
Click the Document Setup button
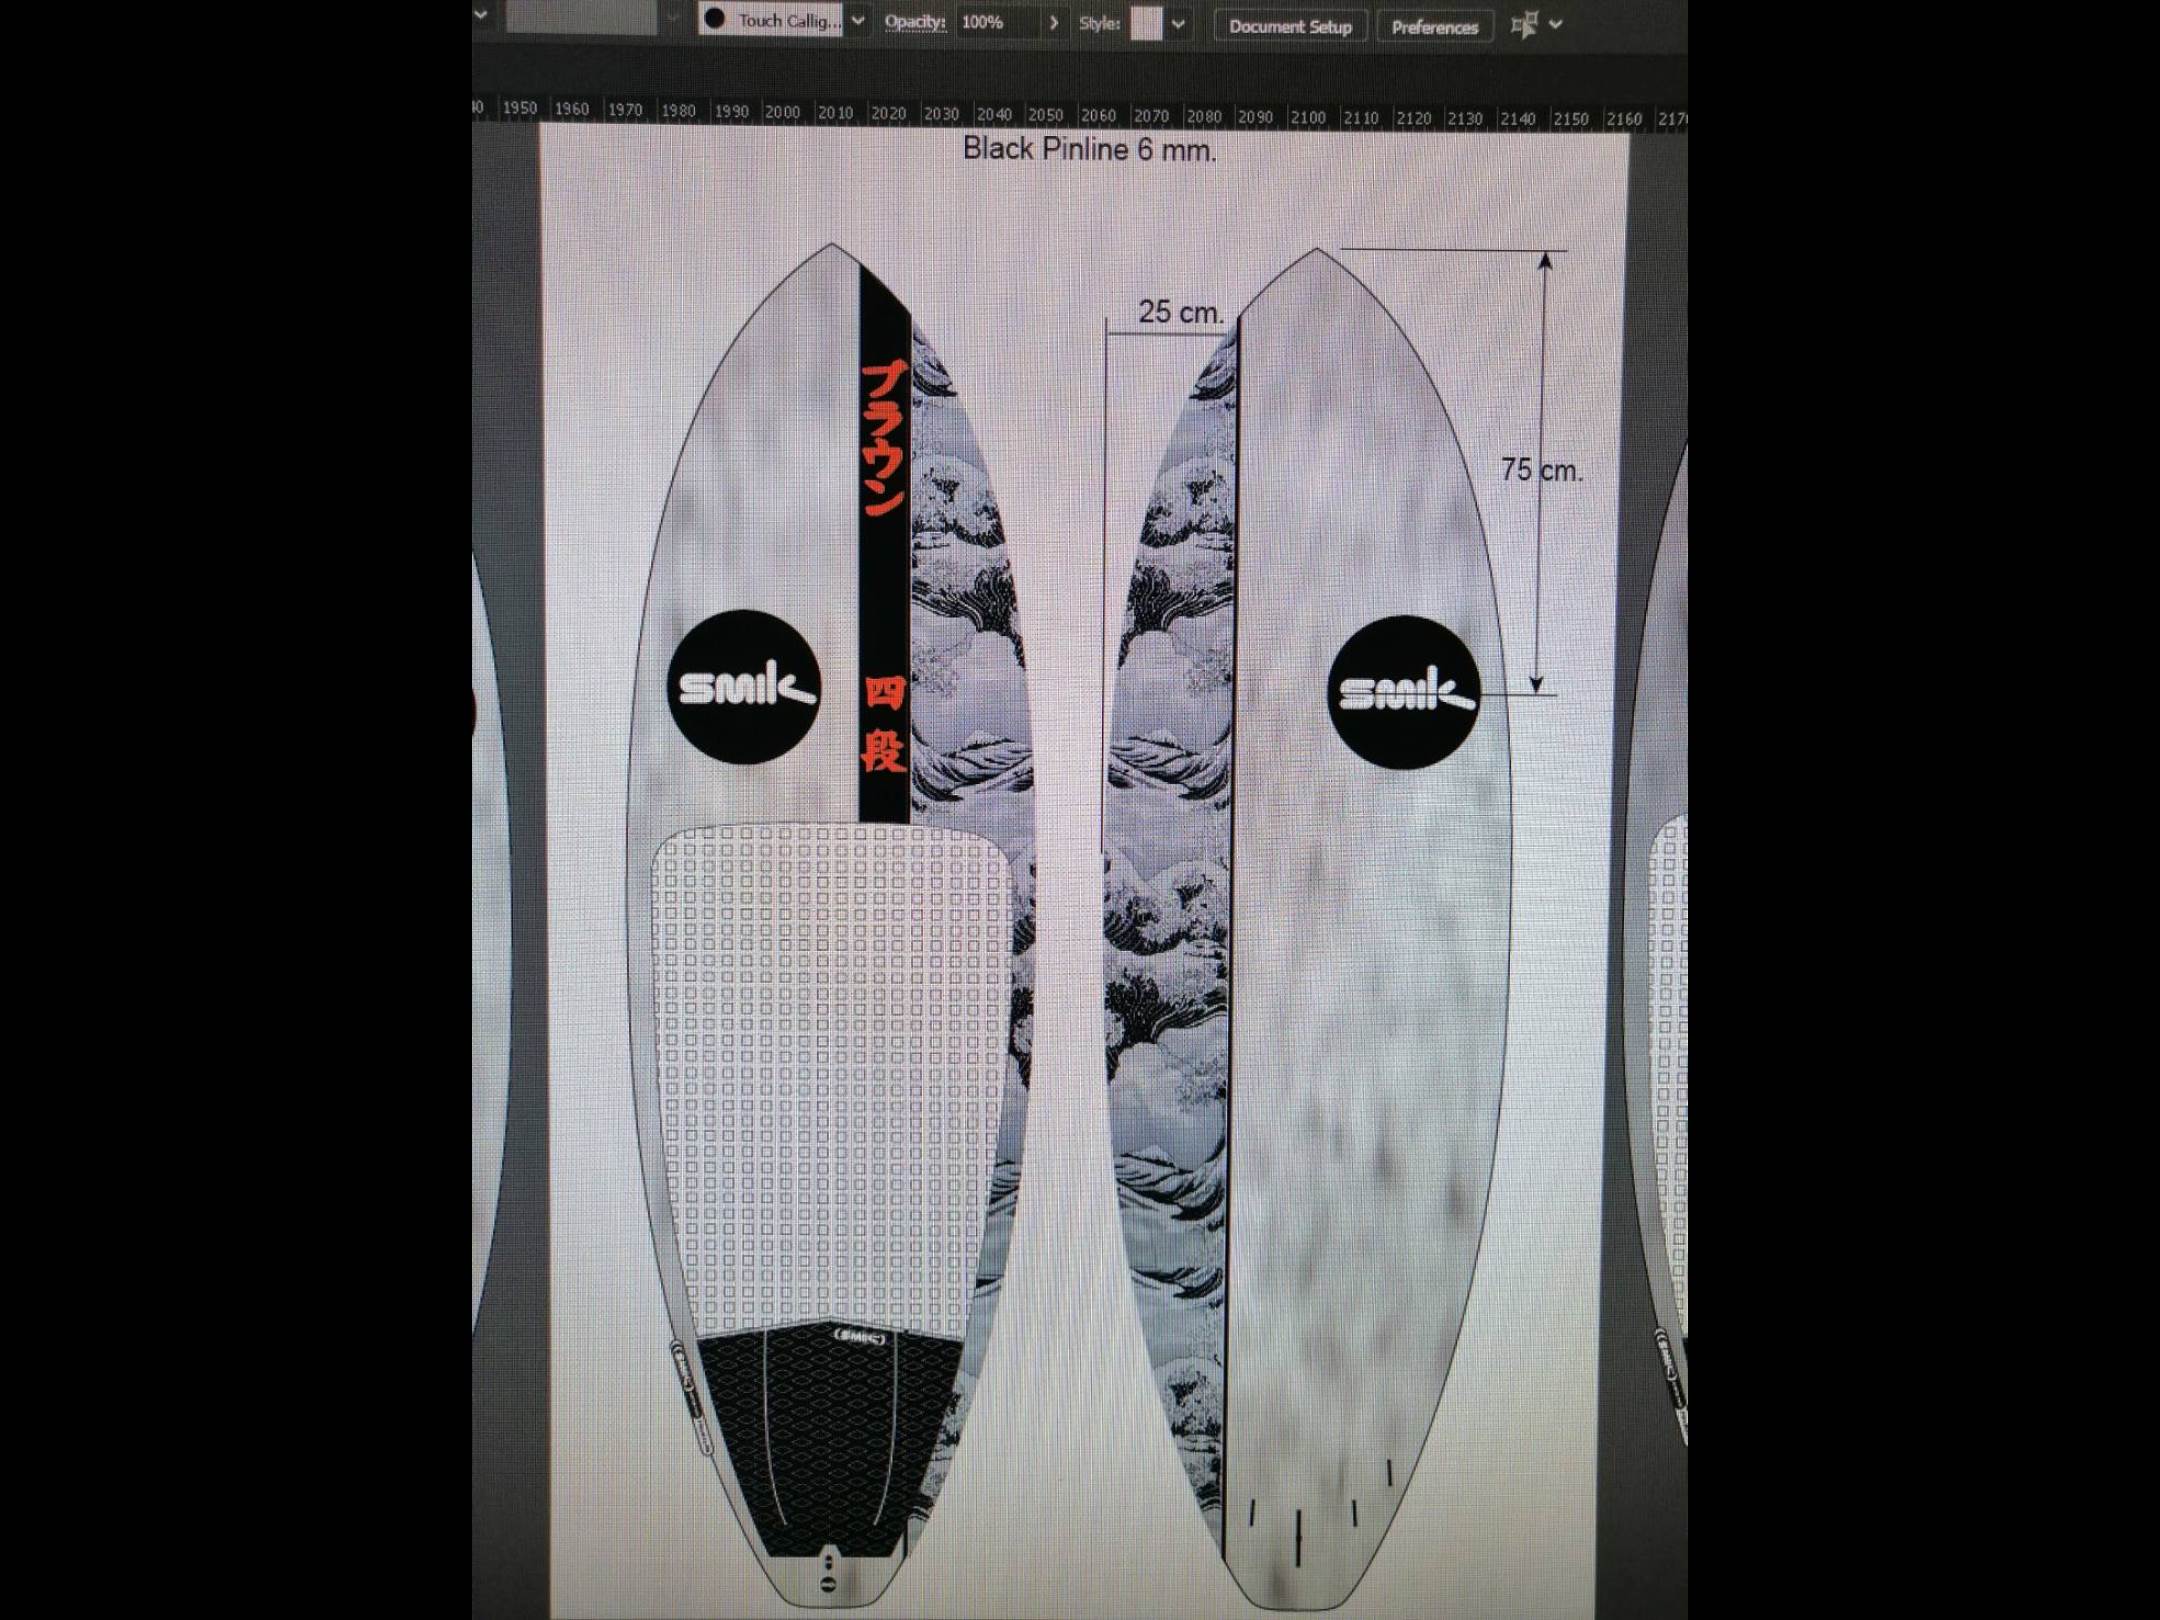1290,26
